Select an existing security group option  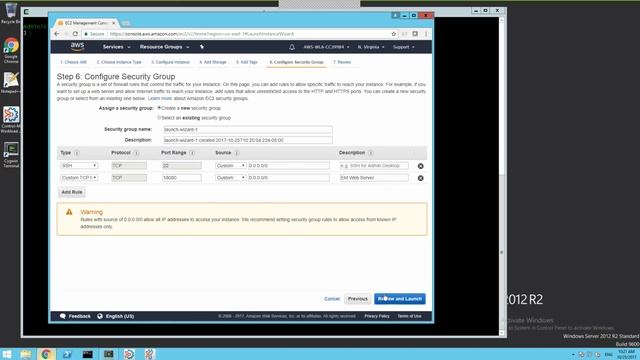click(x=159, y=118)
